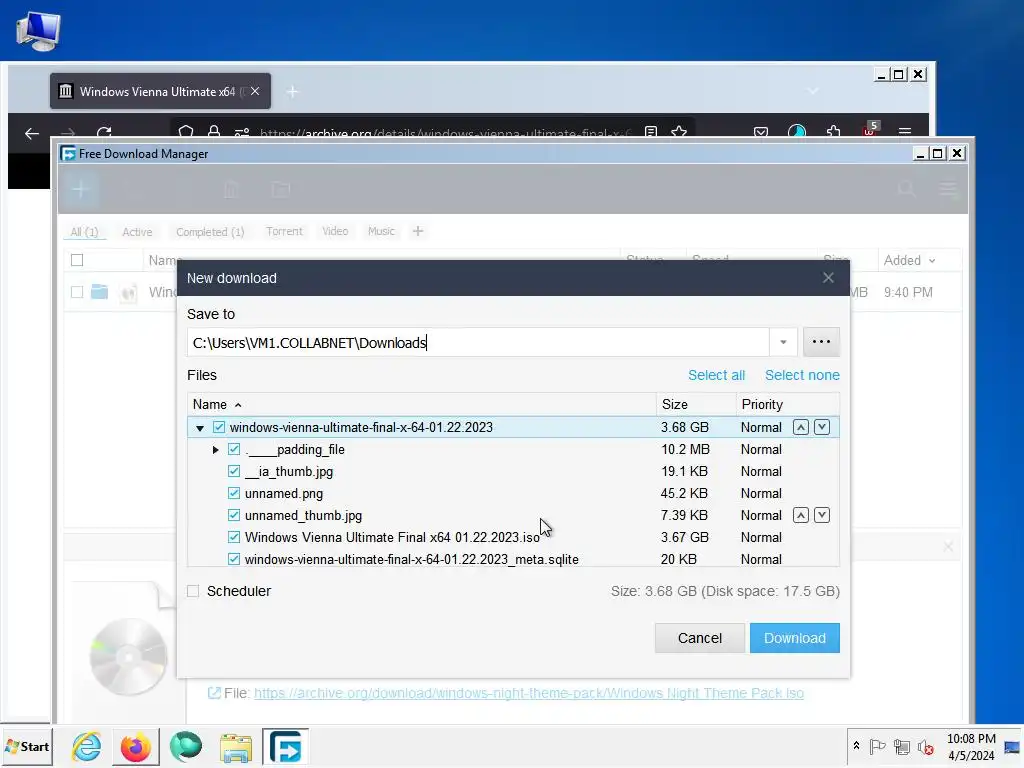Uncheck windows-vienna-ultimate-final-x-64 root folder
This screenshot has width=1024, height=768.
point(219,427)
